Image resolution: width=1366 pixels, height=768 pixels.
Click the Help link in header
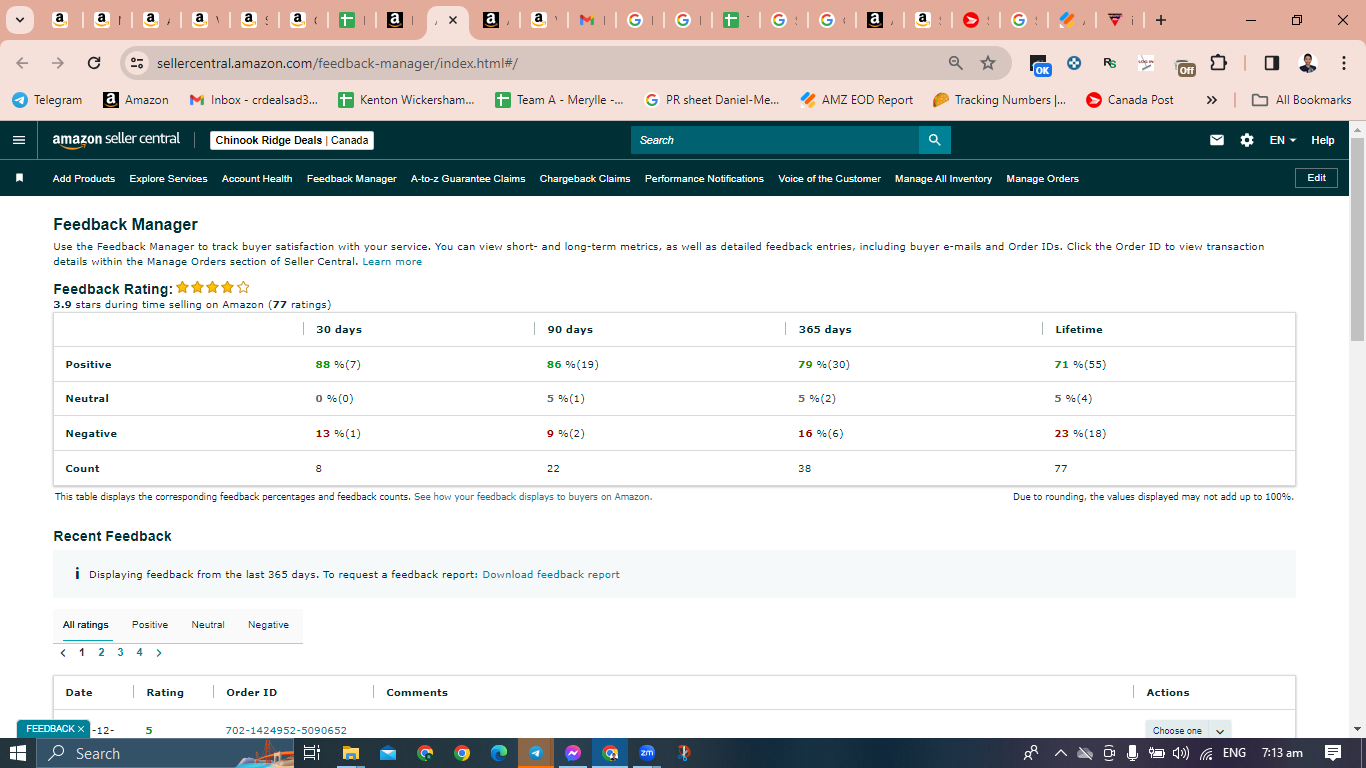coord(1323,140)
